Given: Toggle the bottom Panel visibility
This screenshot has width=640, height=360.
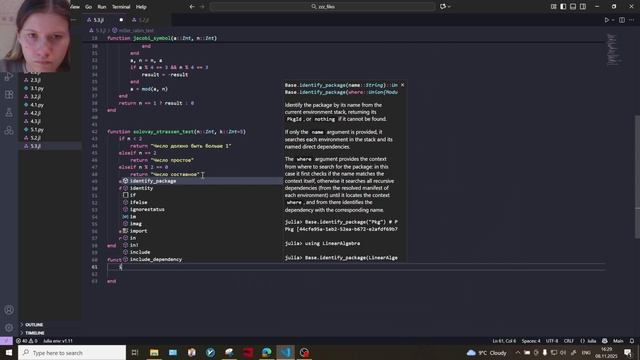Looking at the screenshot, I should (573, 7).
